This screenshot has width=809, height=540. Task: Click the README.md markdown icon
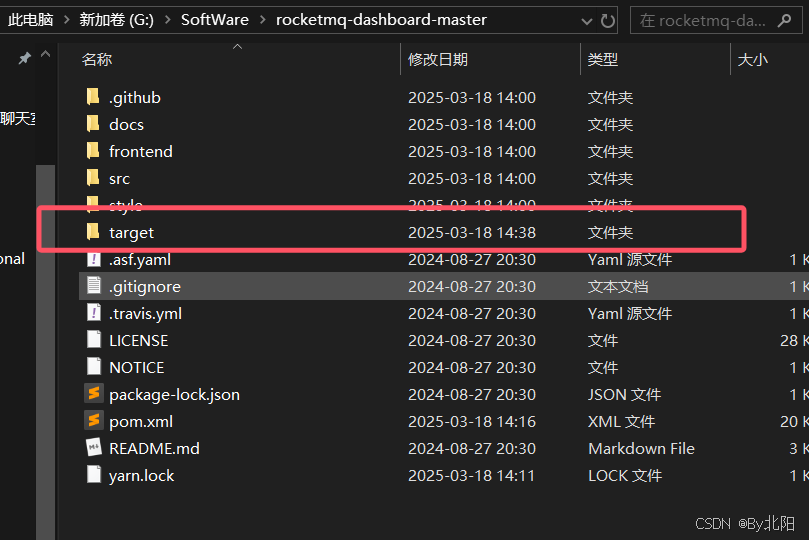pyautogui.click(x=94, y=448)
